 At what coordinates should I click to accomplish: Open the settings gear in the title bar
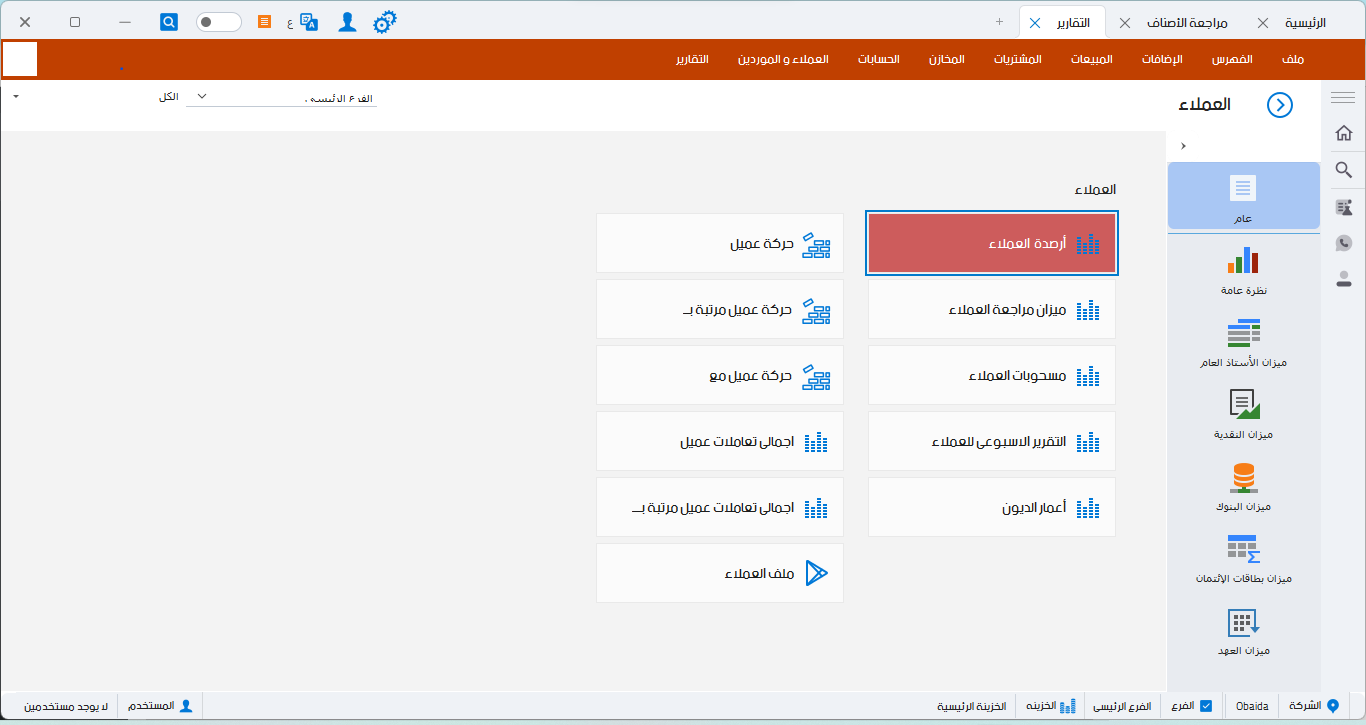click(x=384, y=21)
